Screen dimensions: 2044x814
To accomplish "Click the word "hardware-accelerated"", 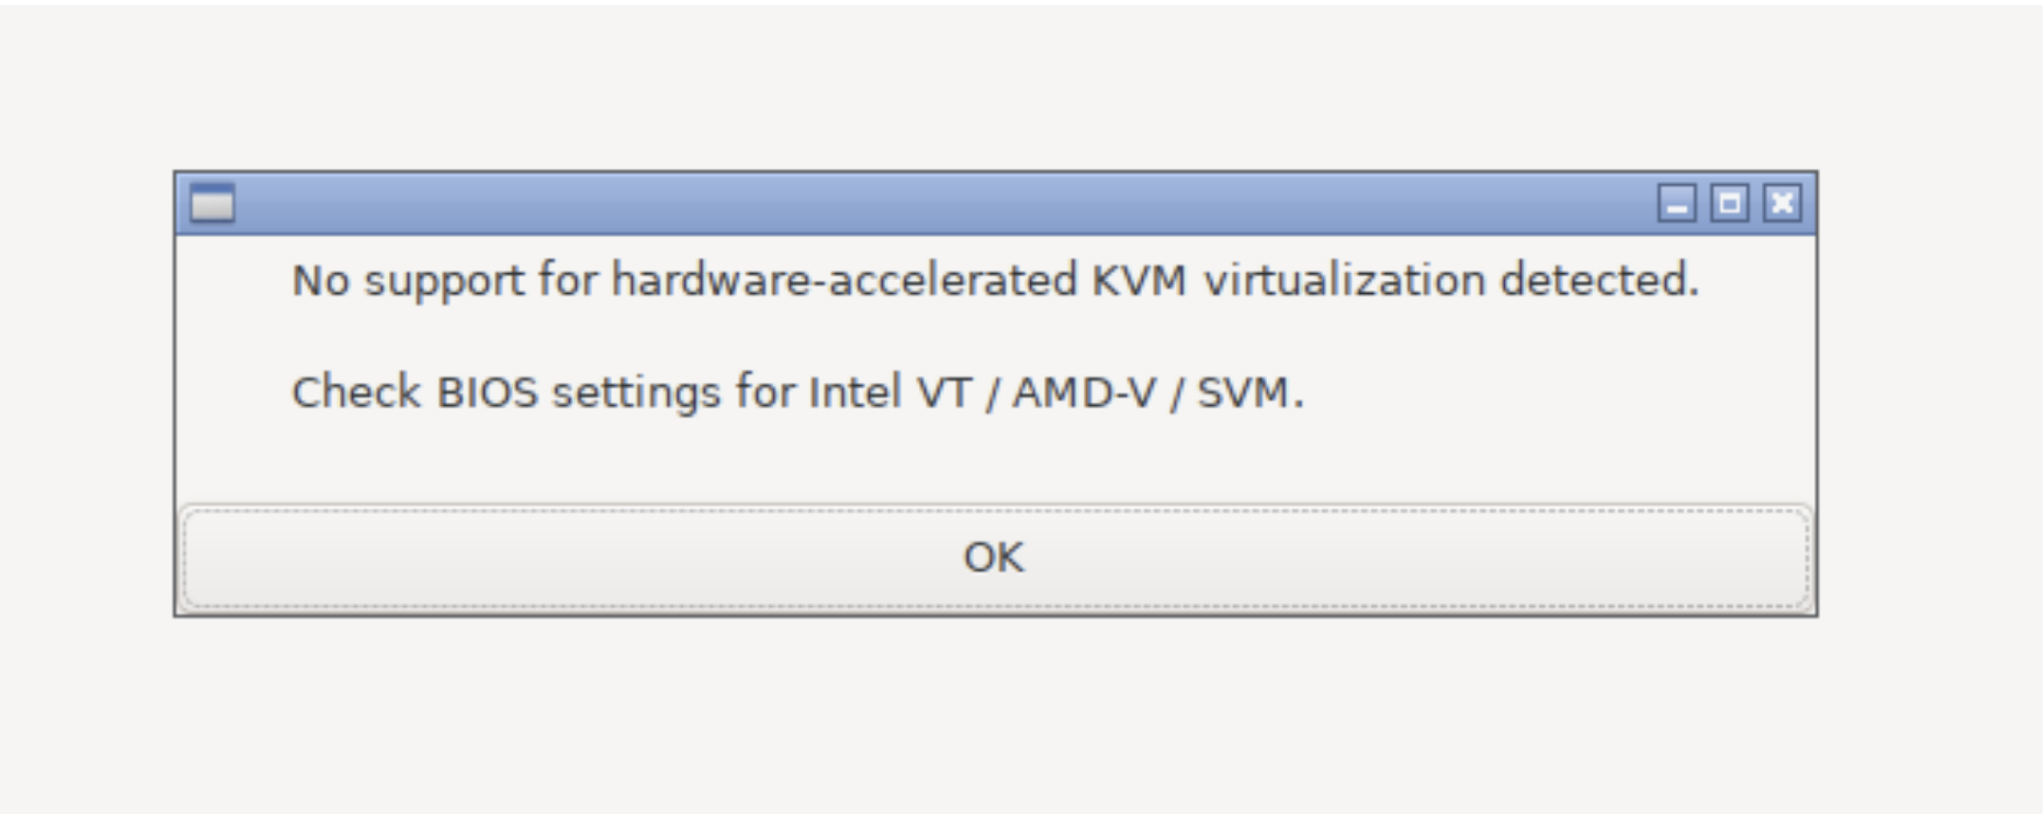I will click(x=844, y=281).
